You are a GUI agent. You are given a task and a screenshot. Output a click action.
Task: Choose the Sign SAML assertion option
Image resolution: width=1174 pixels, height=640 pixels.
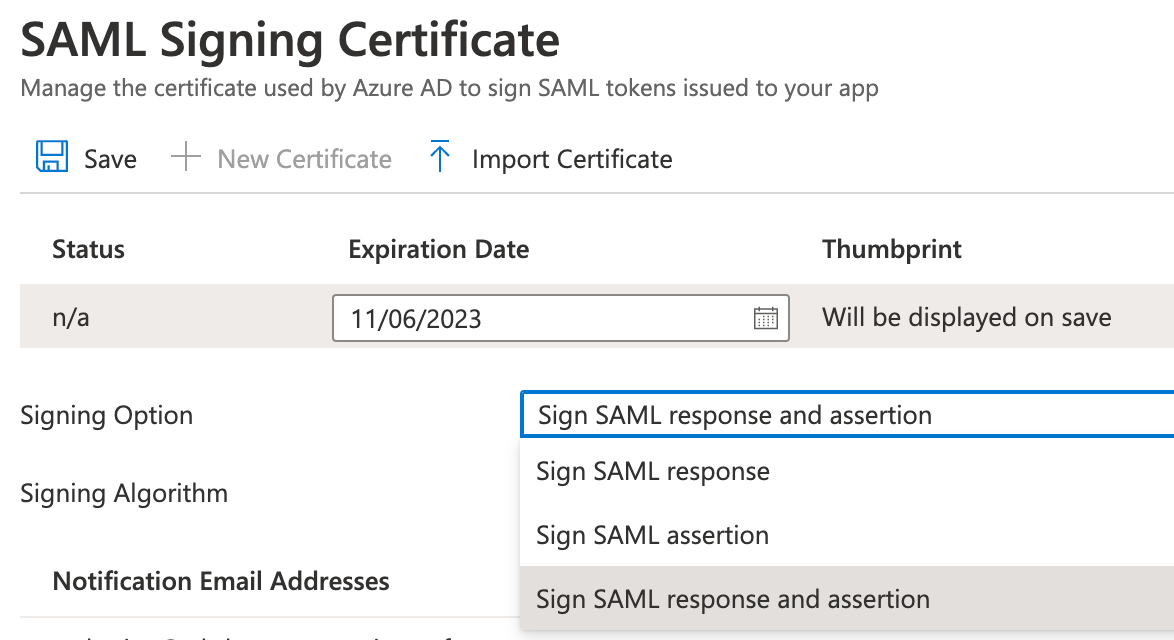point(652,535)
